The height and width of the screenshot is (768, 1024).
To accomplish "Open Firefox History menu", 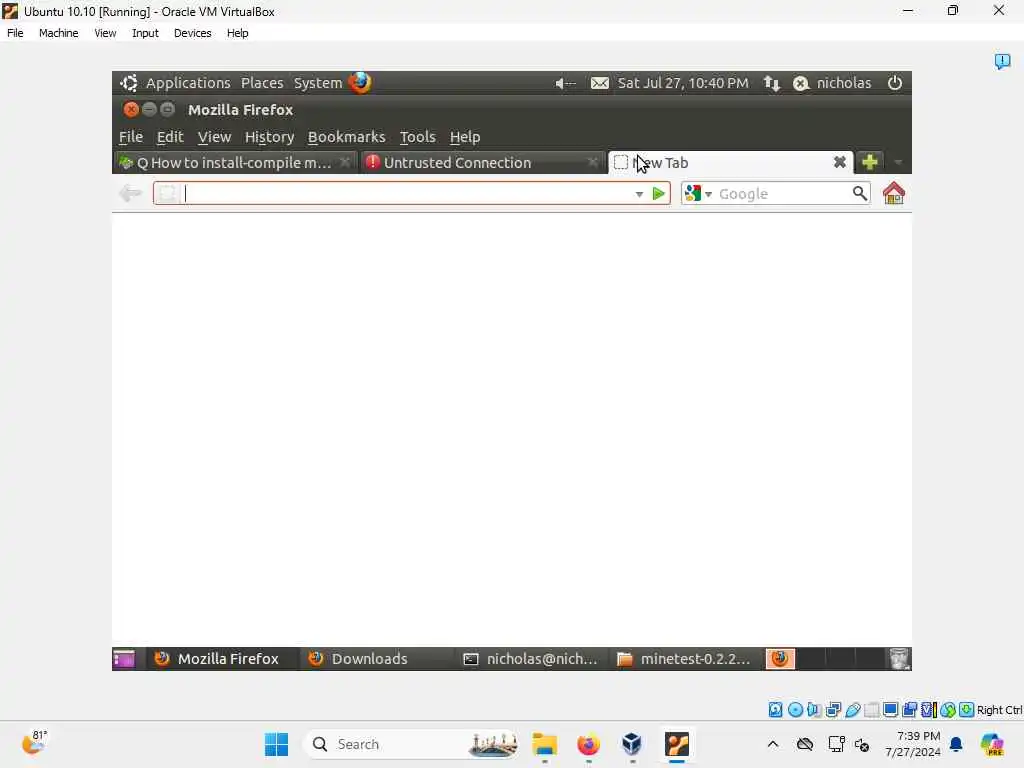I will tap(269, 136).
